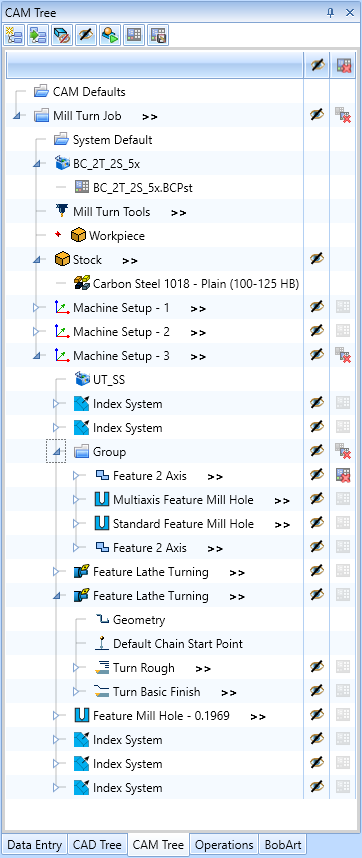Toggle visibility eye for Stock

(x=317, y=259)
